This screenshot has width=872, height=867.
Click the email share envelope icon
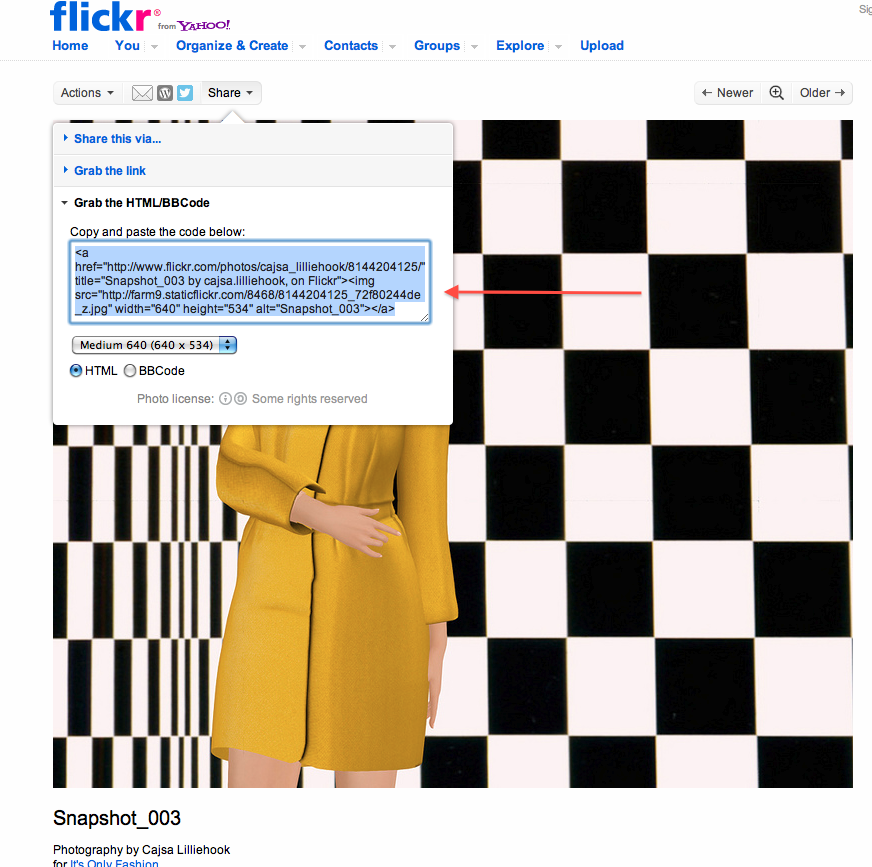(x=142, y=93)
